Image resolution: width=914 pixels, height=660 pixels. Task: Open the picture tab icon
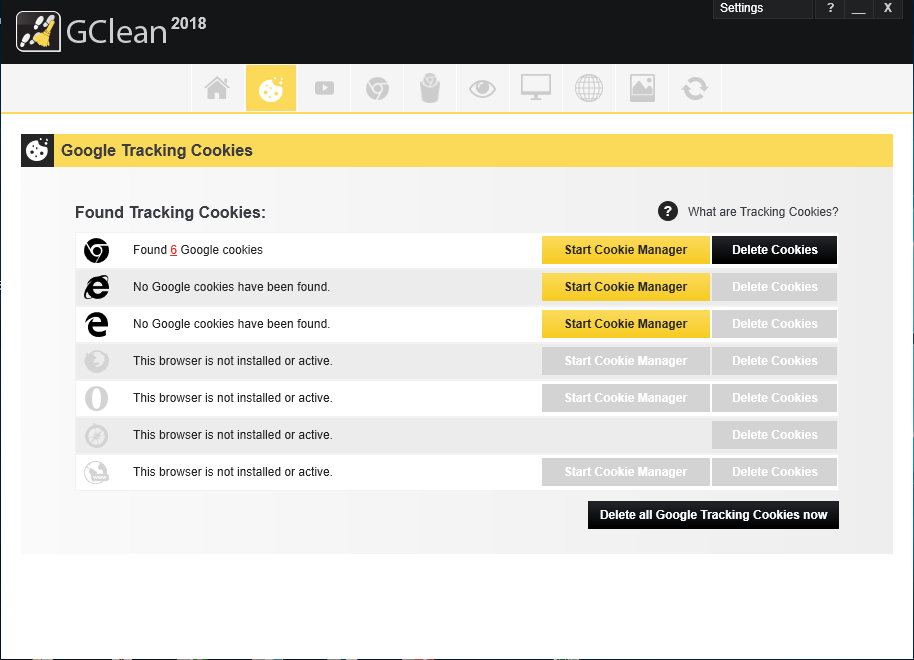coord(642,89)
